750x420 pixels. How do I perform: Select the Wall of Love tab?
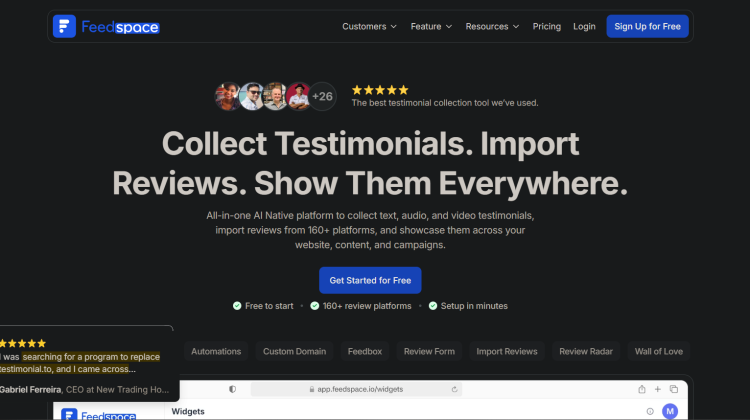coord(658,351)
